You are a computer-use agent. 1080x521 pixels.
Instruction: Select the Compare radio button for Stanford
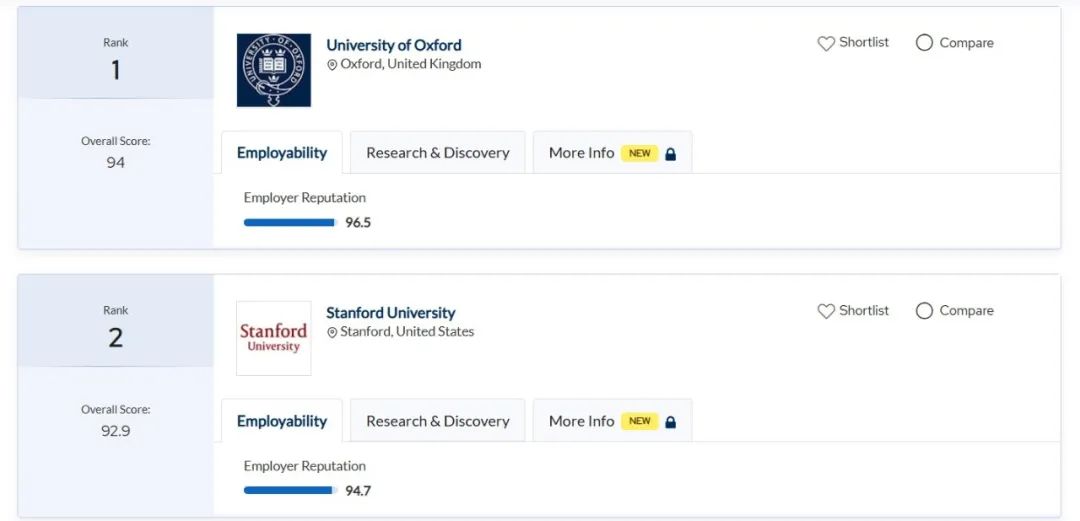pyautogui.click(x=924, y=311)
